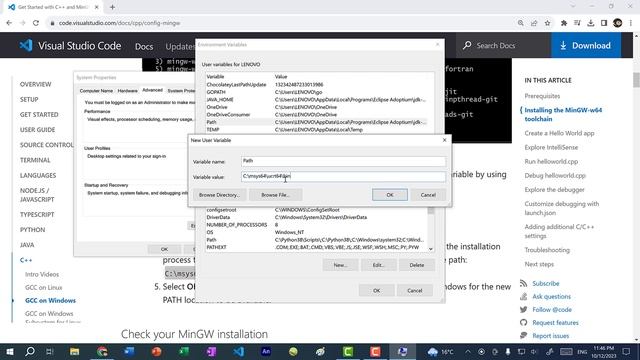Switch to Hardware tab in System Properties
640x360 pixels.
coord(127,91)
